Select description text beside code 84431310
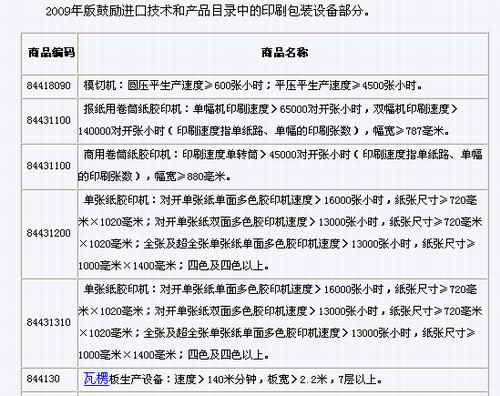The width and height of the screenshot is (500, 396). 280,322
